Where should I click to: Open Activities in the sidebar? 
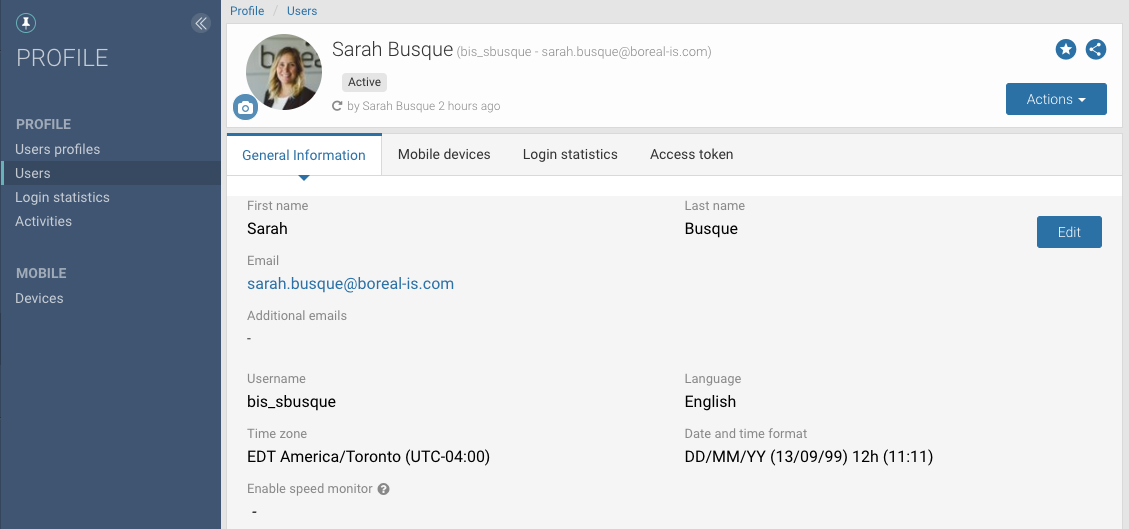point(43,221)
